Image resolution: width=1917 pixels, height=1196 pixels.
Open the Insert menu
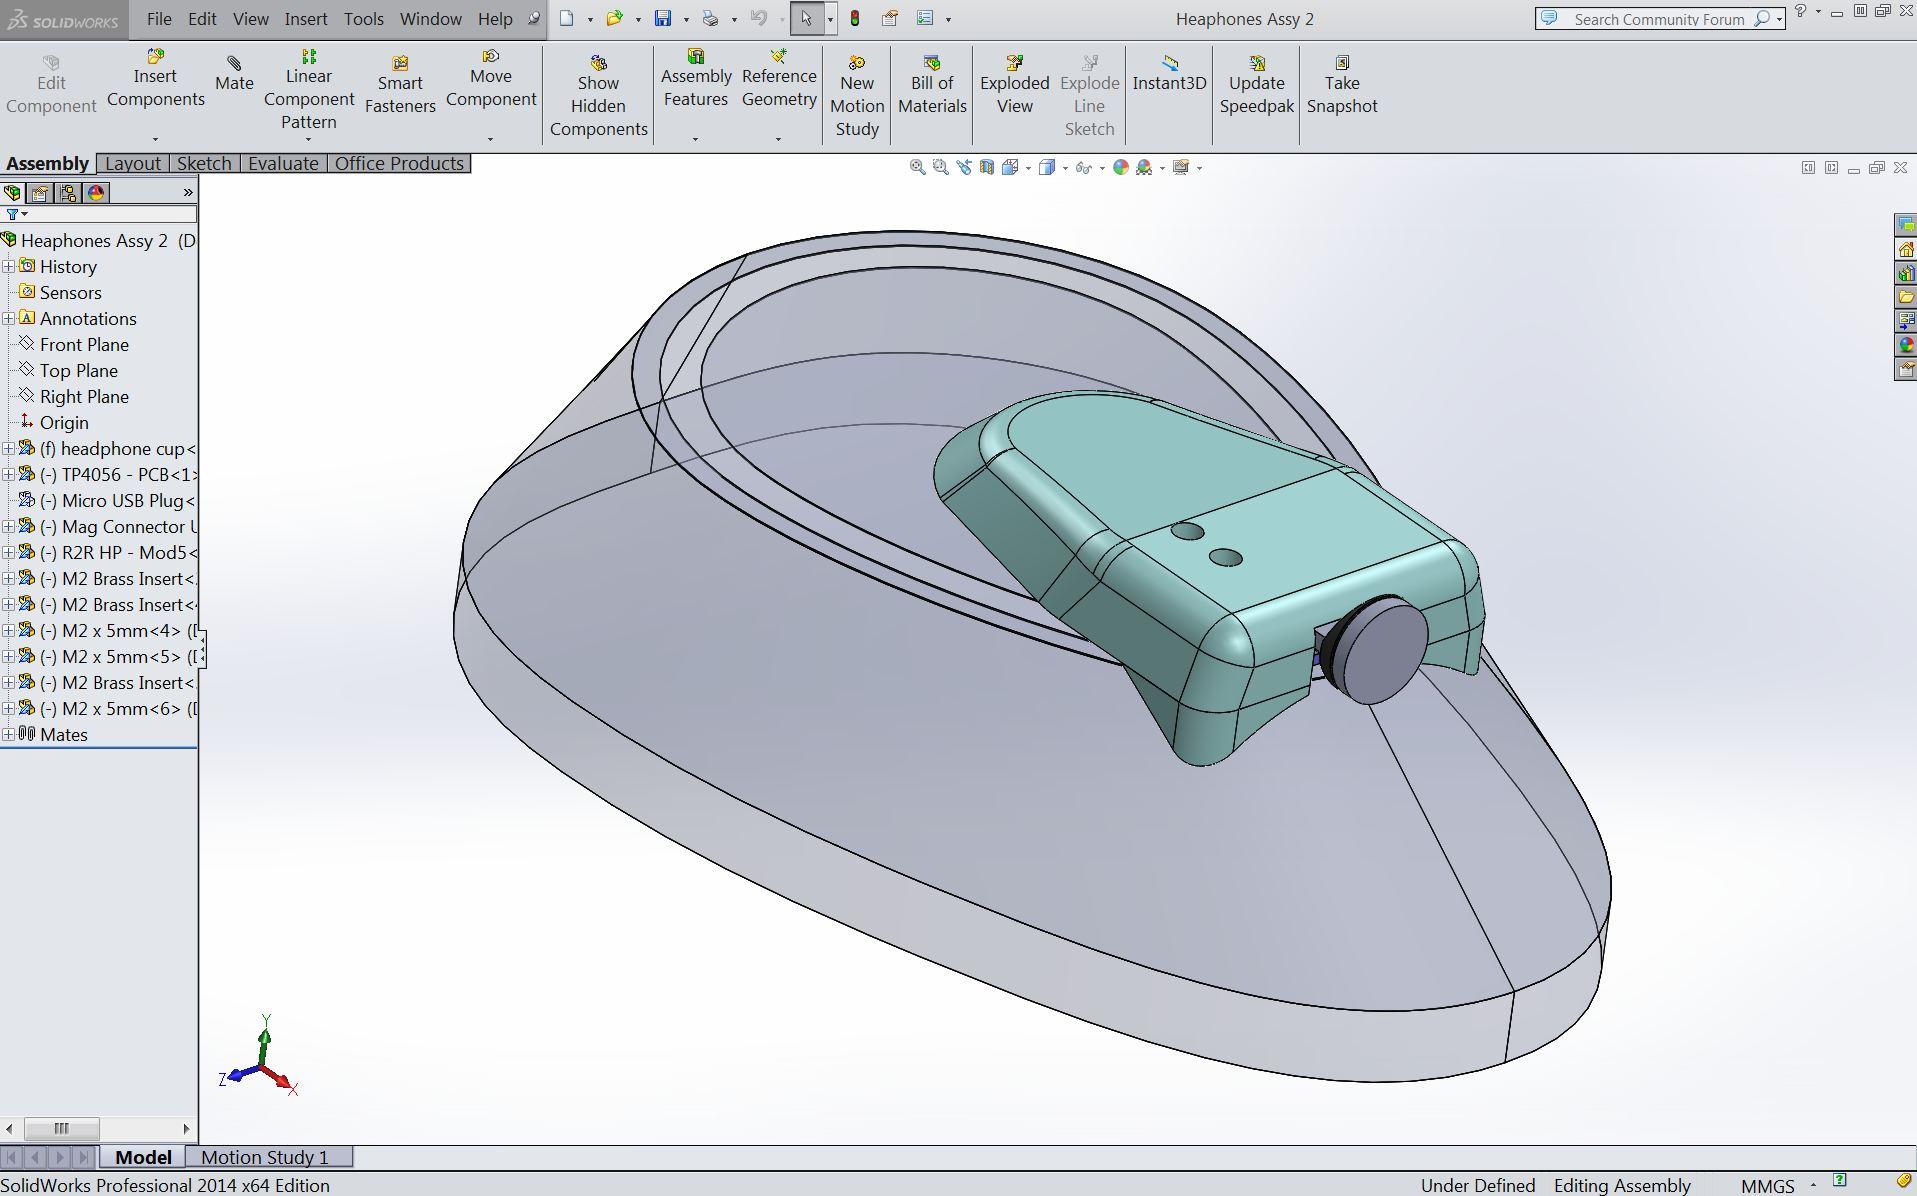[x=305, y=19]
